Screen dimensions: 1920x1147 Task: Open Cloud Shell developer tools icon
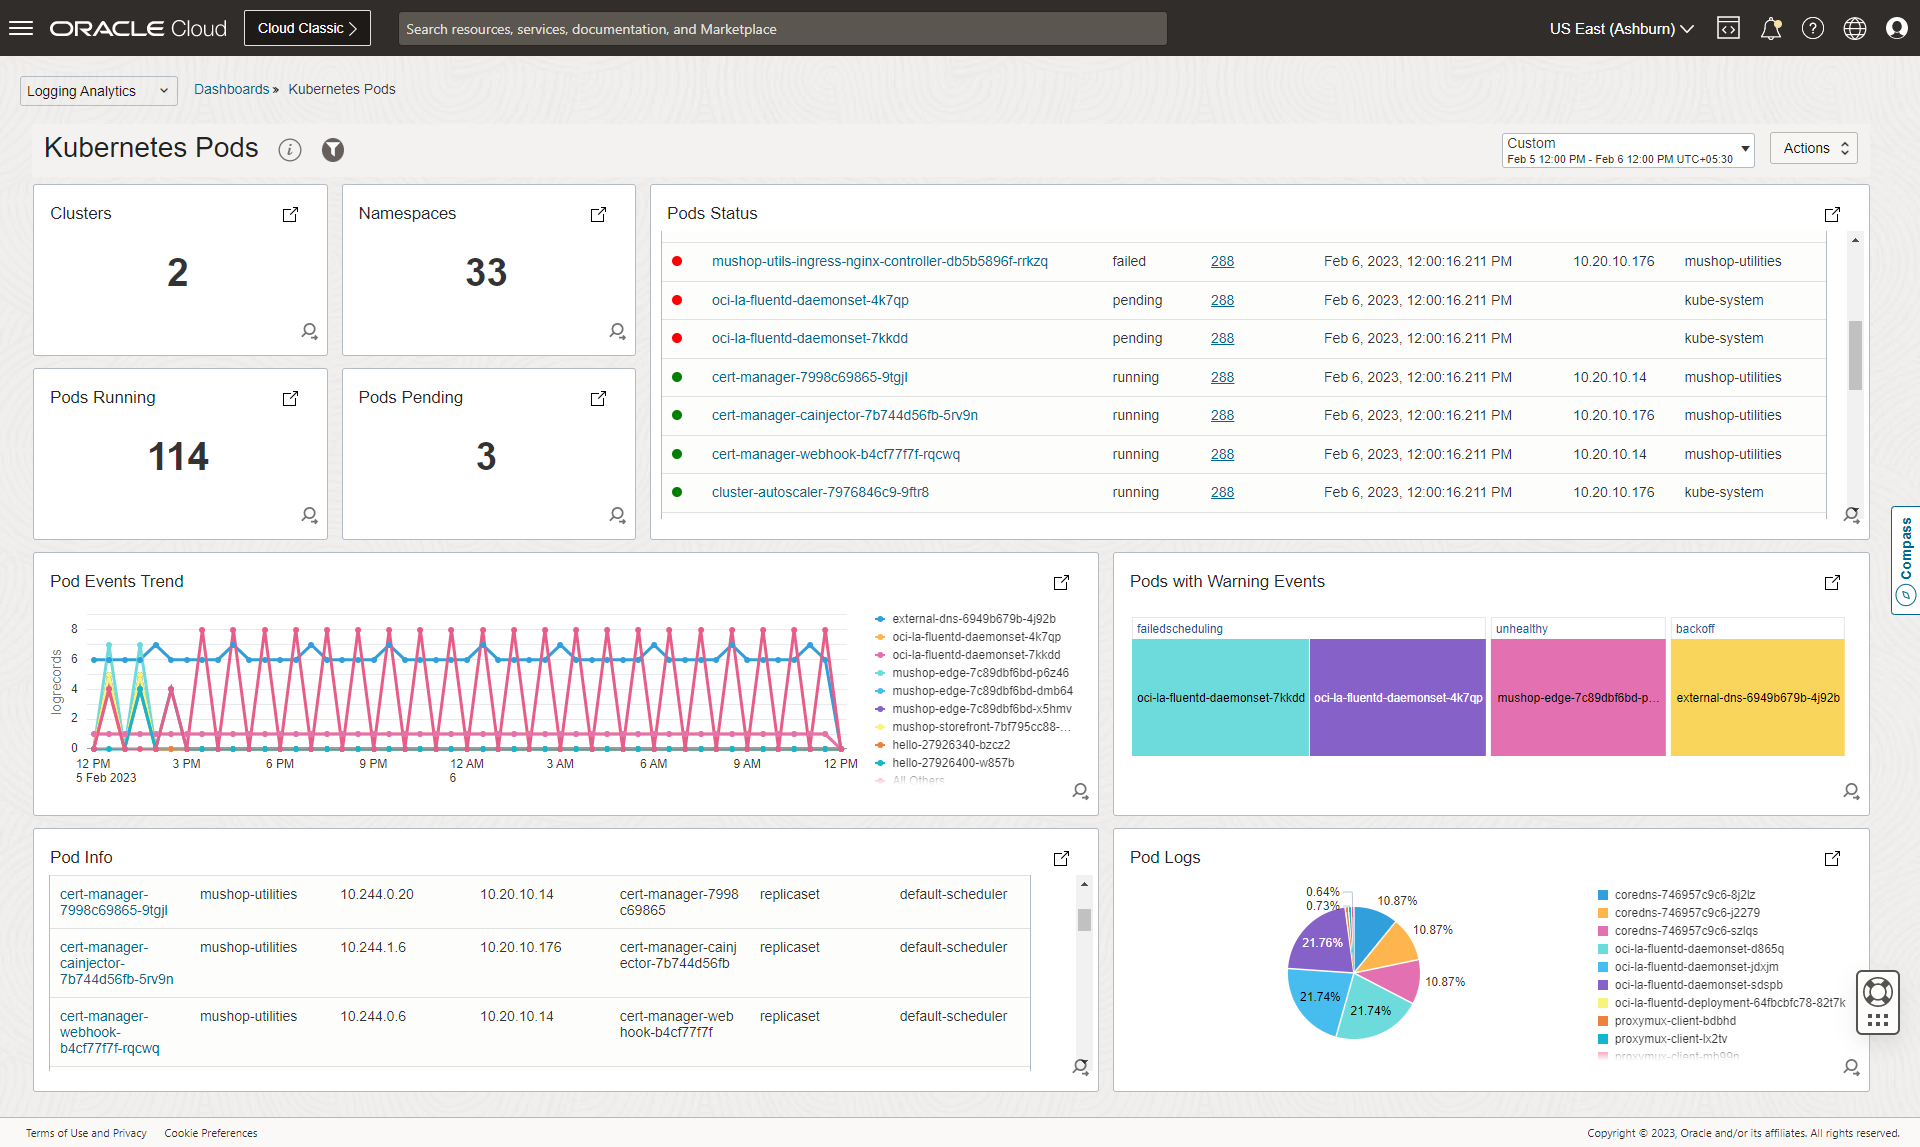(x=1728, y=28)
